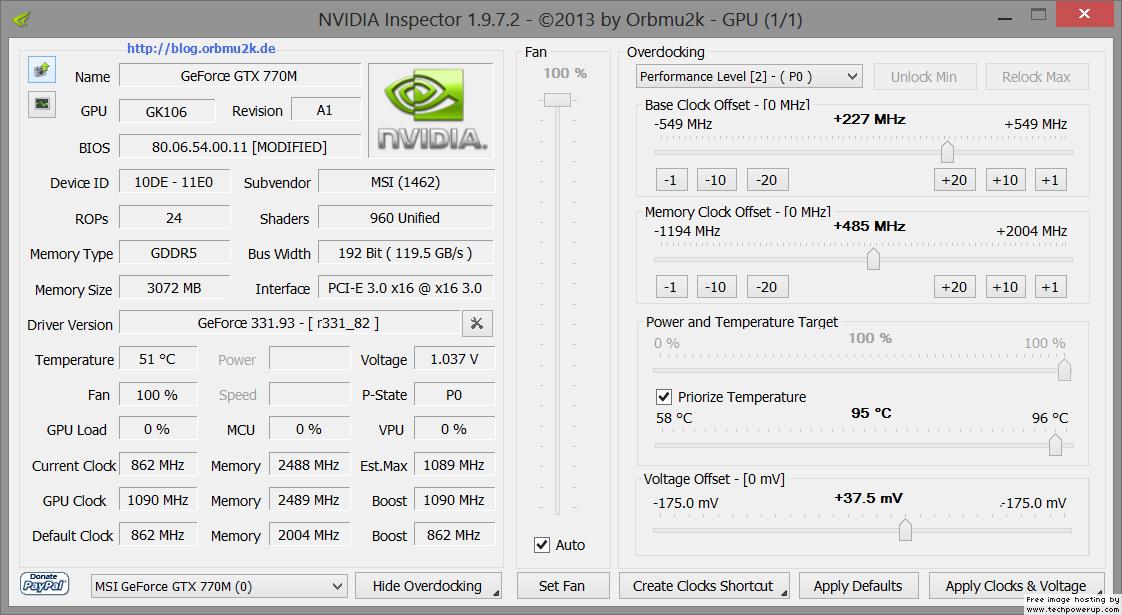
Task: Toggle the Priorize Temperature checkbox
Action: click(x=664, y=397)
